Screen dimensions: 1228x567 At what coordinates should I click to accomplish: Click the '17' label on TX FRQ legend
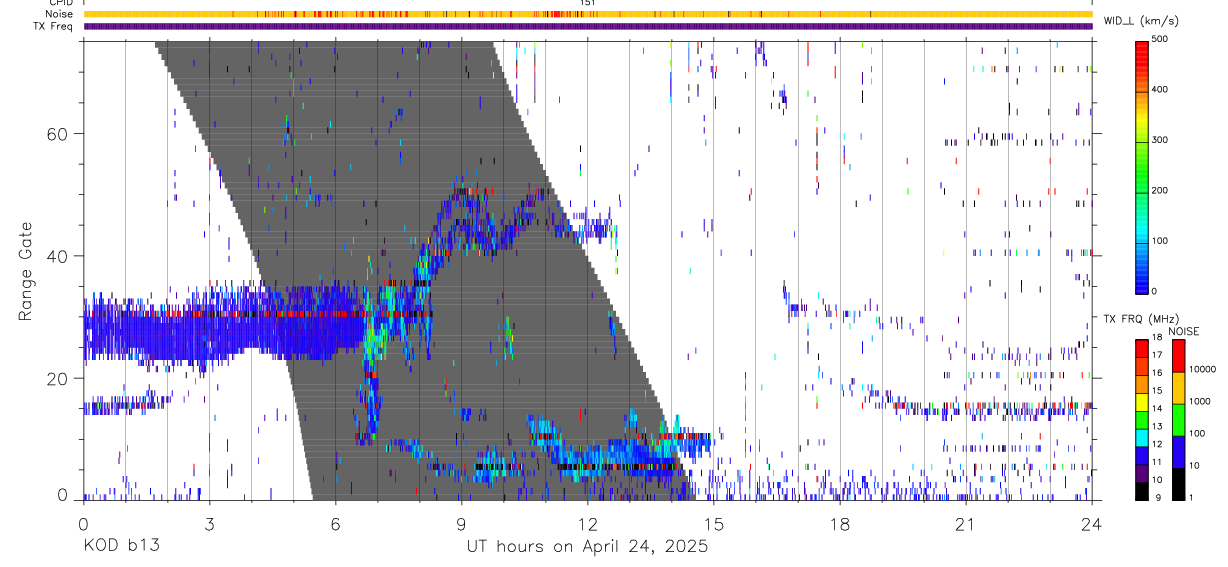tap(1158, 355)
